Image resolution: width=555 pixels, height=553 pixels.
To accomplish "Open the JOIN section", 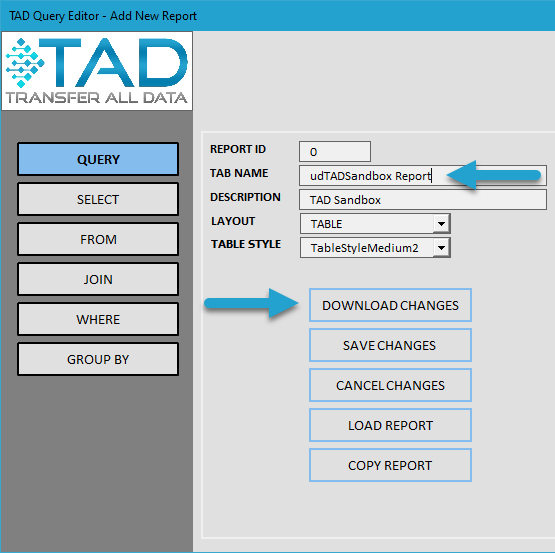I will point(98,279).
